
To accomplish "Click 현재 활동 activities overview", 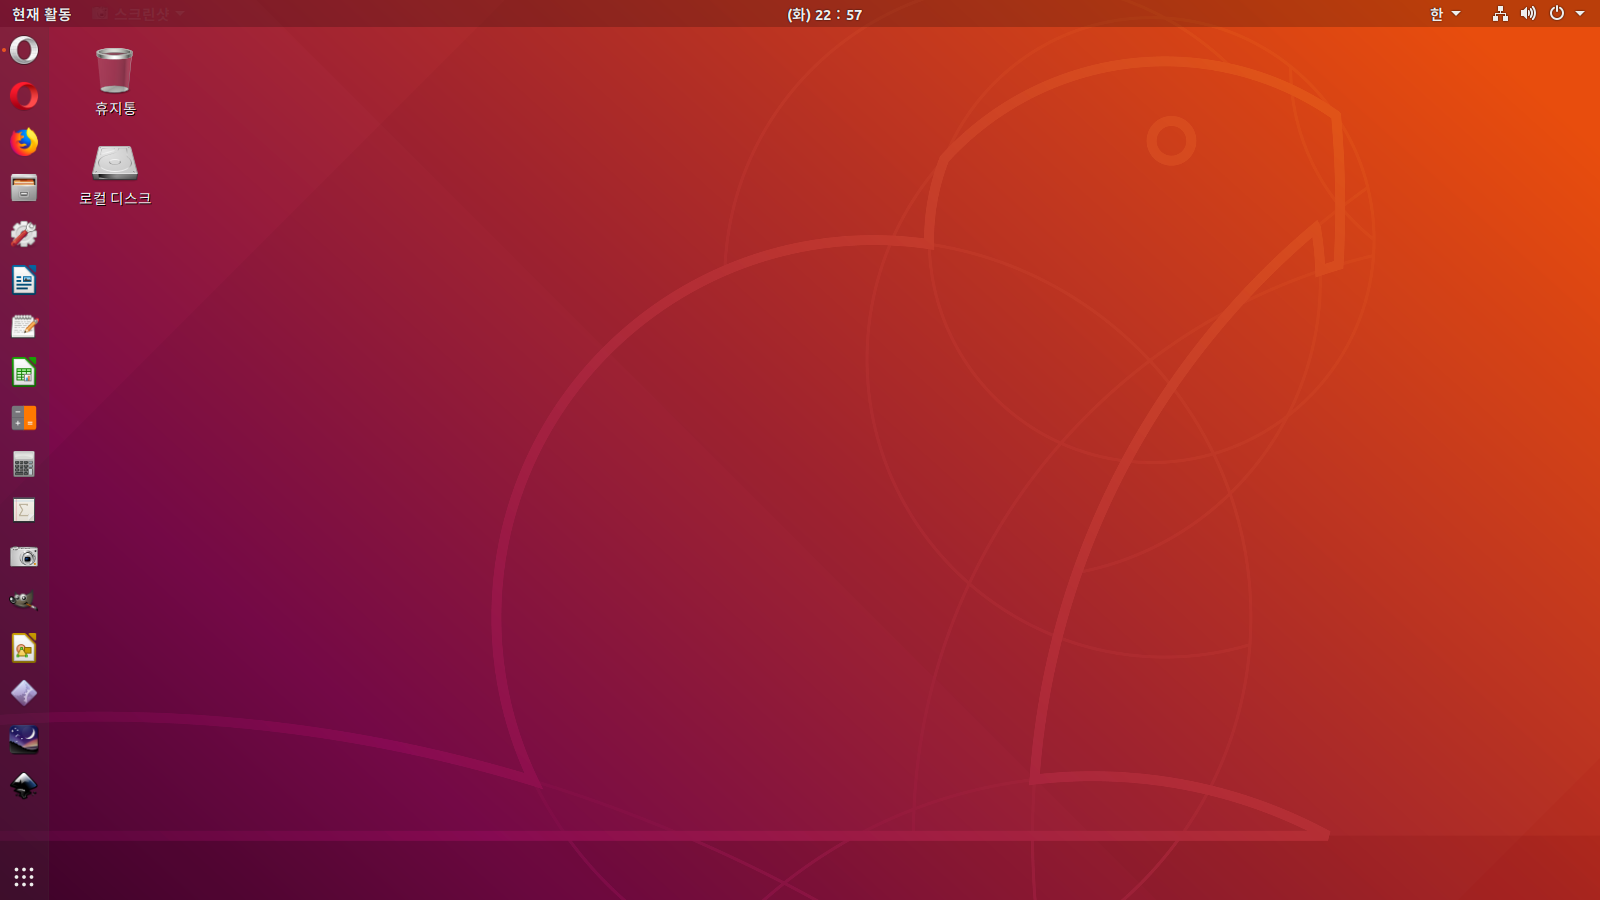I will click(41, 14).
